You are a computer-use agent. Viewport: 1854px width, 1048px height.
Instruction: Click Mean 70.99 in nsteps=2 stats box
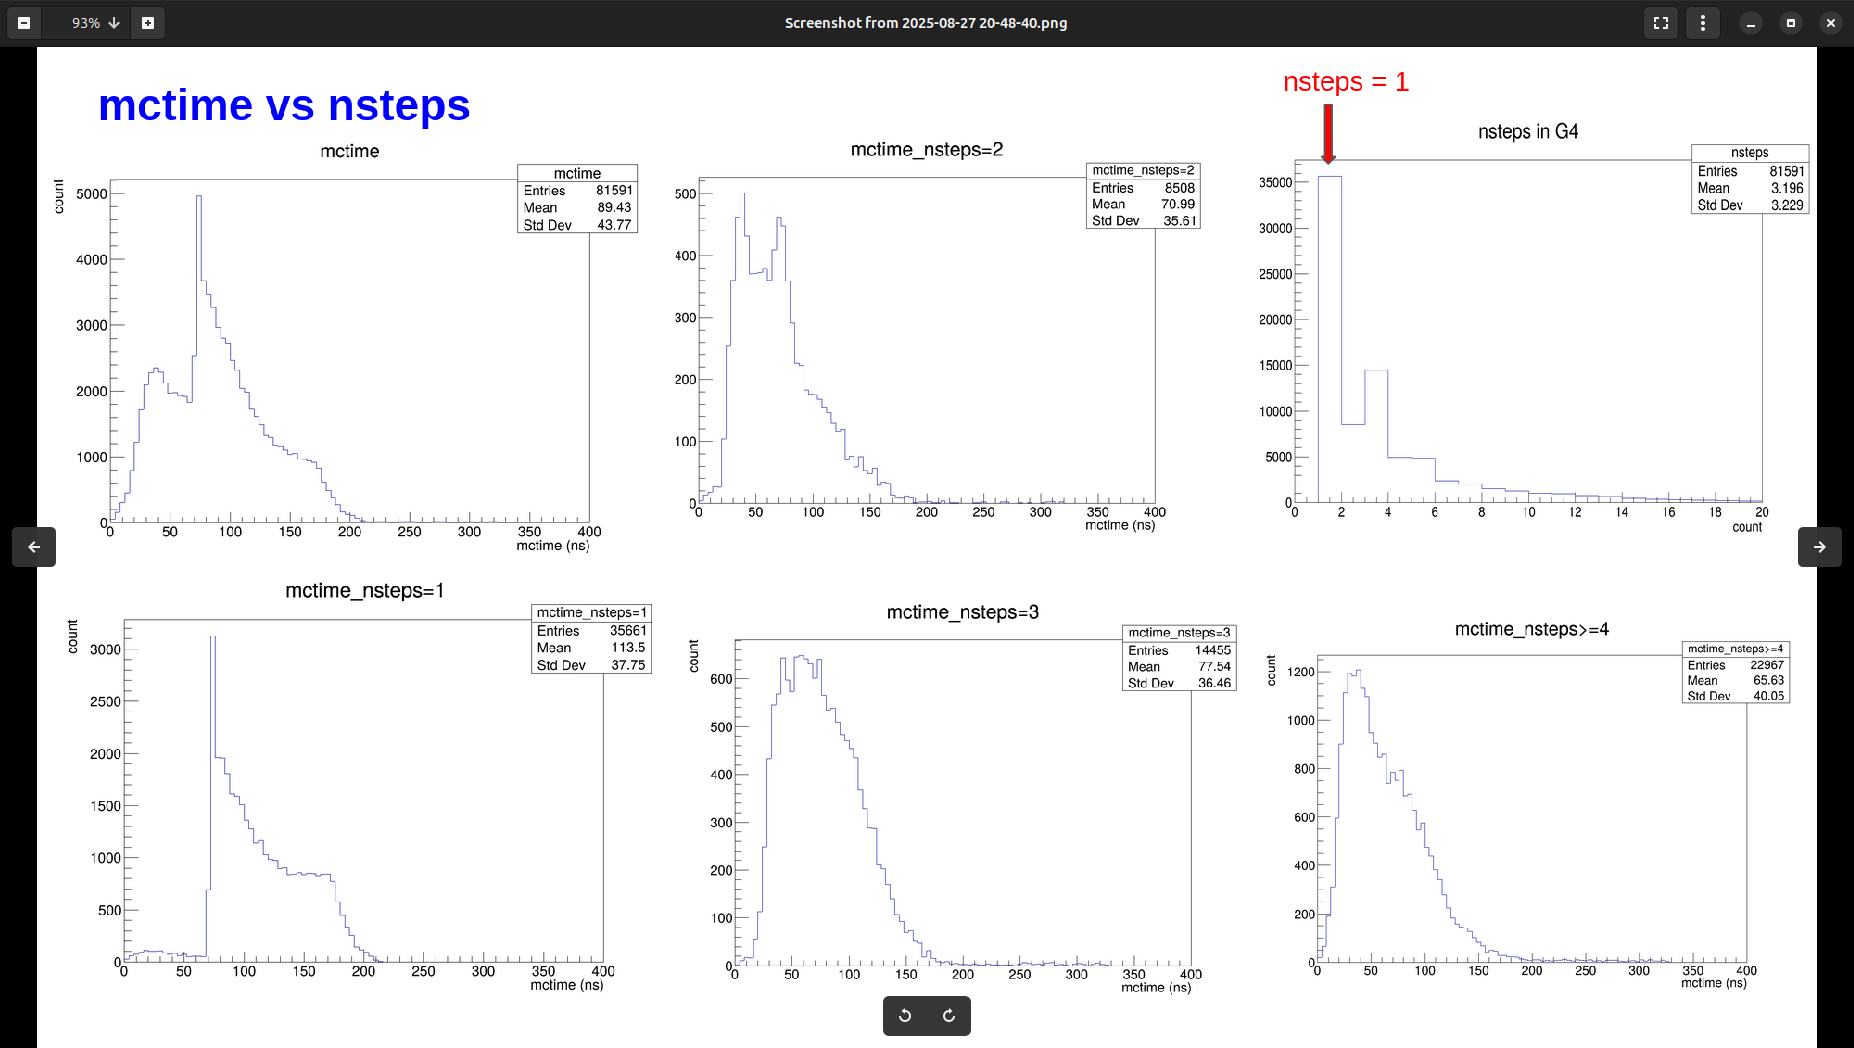coord(1143,204)
